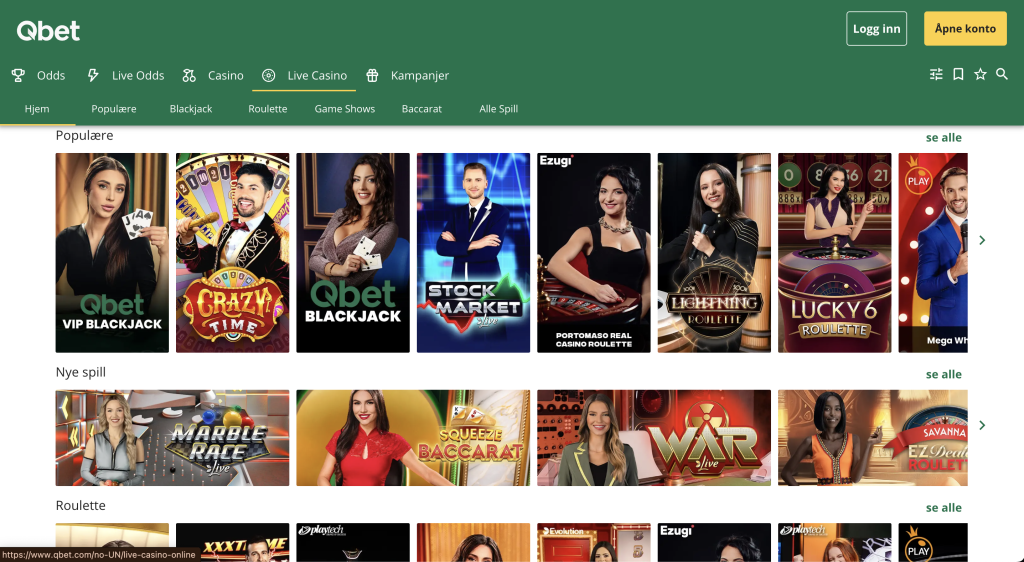Image resolution: width=1024 pixels, height=562 pixels.
Task: Open Stock Market Live game
Action: click(473, 253)
